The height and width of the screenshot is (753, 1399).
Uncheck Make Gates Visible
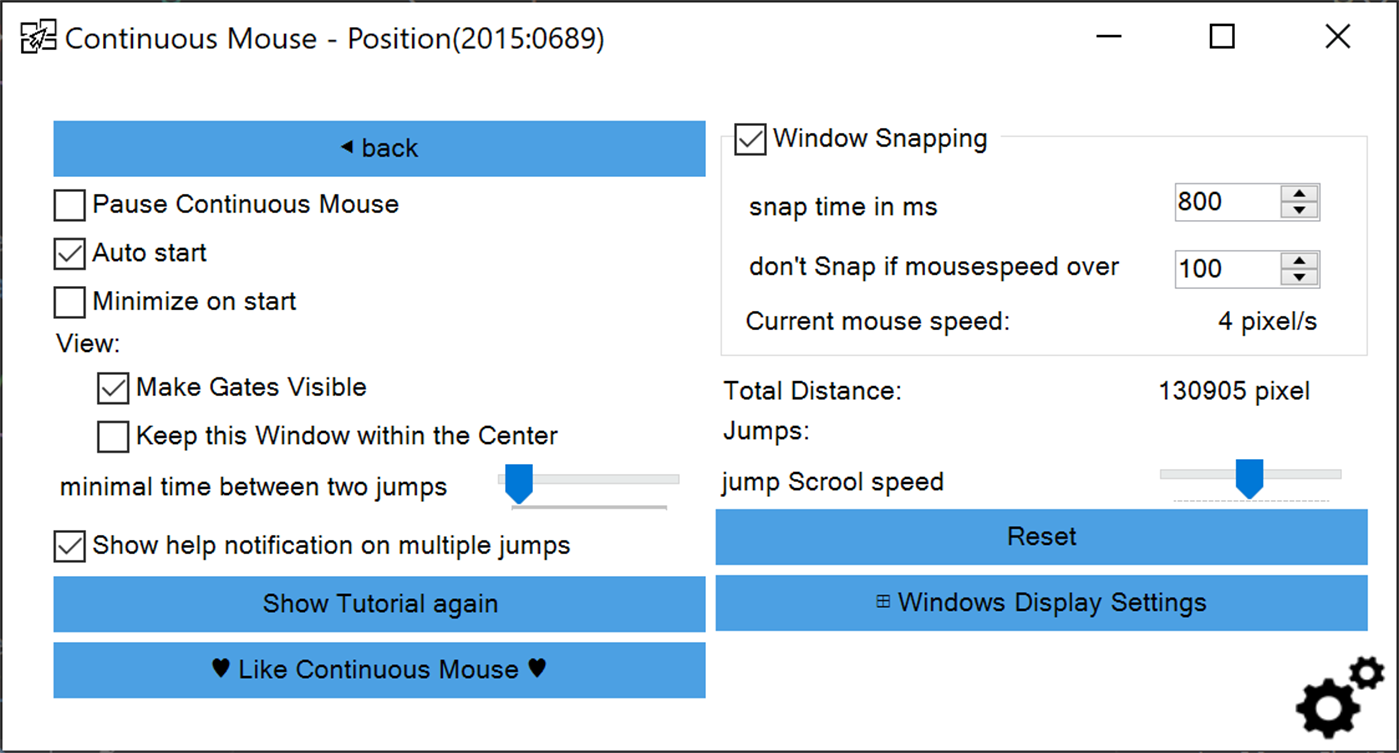pos(113,388)
